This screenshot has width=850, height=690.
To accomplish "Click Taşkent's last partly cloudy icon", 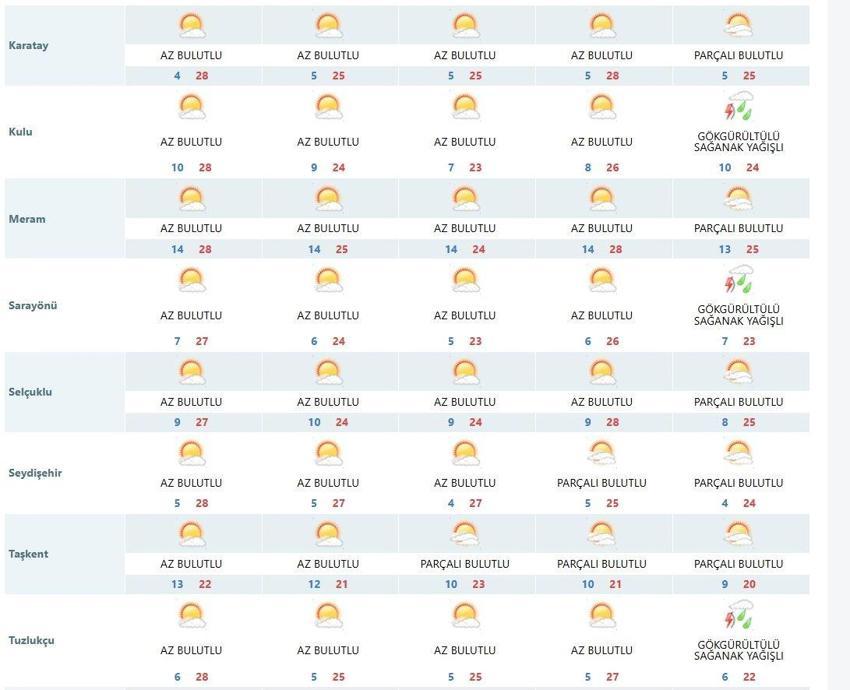I will (736, 533).
